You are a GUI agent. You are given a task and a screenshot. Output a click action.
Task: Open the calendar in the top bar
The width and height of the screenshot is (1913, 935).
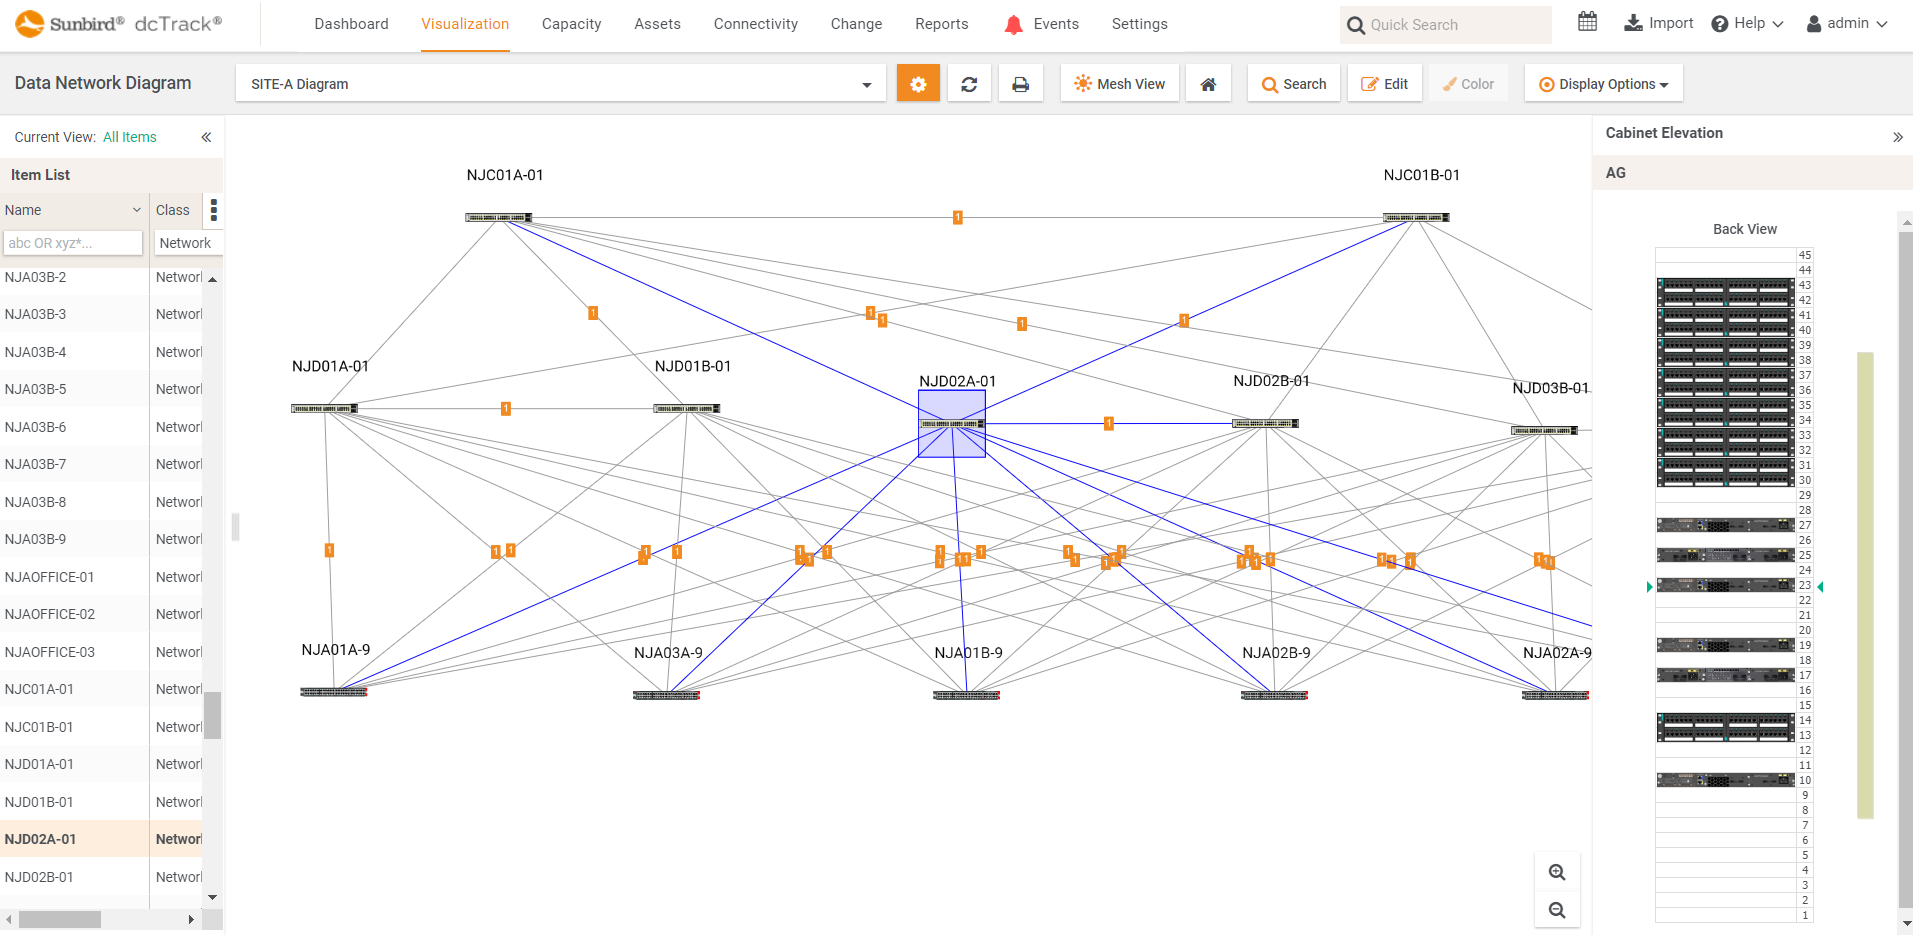1586,22
